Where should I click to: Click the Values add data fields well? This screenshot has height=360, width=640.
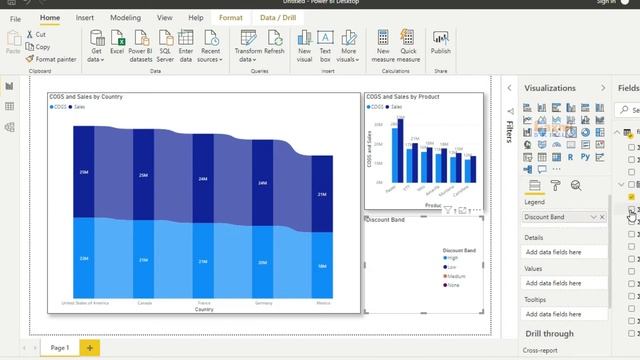tap(564, 283)
